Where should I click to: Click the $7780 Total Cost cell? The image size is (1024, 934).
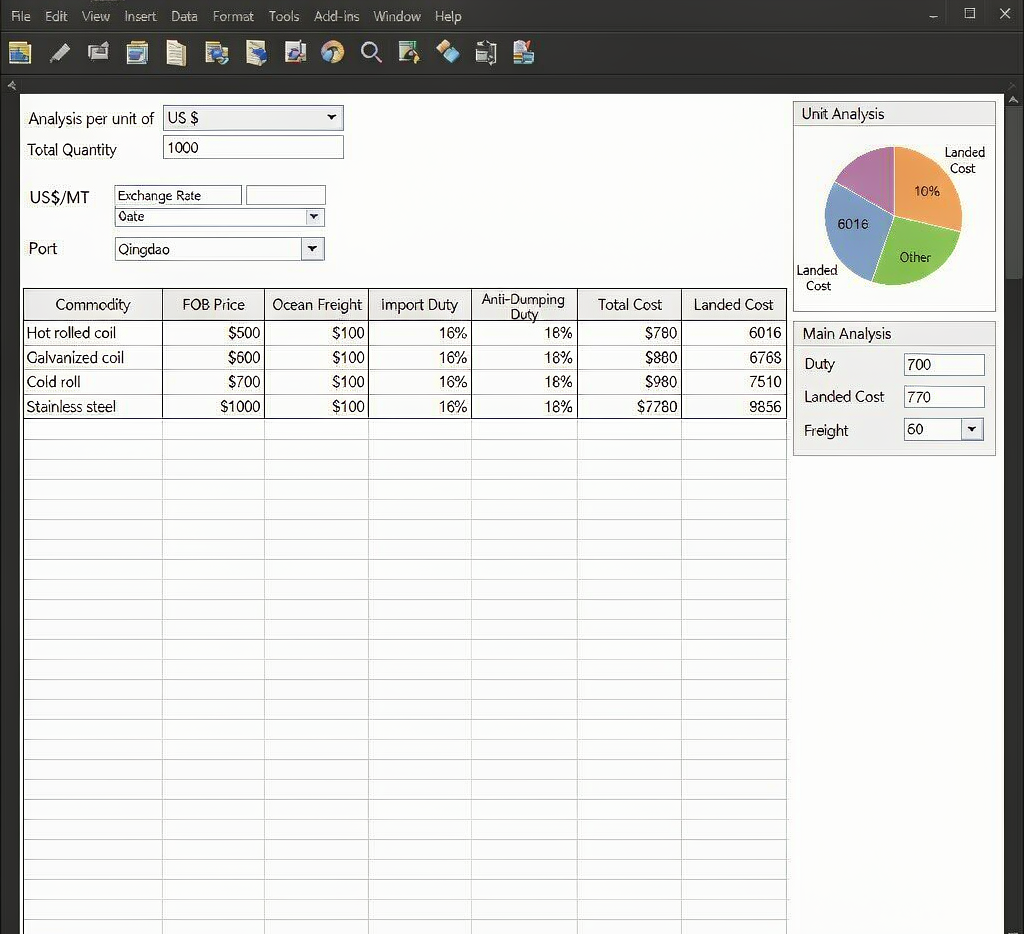[x=630, y=406]
